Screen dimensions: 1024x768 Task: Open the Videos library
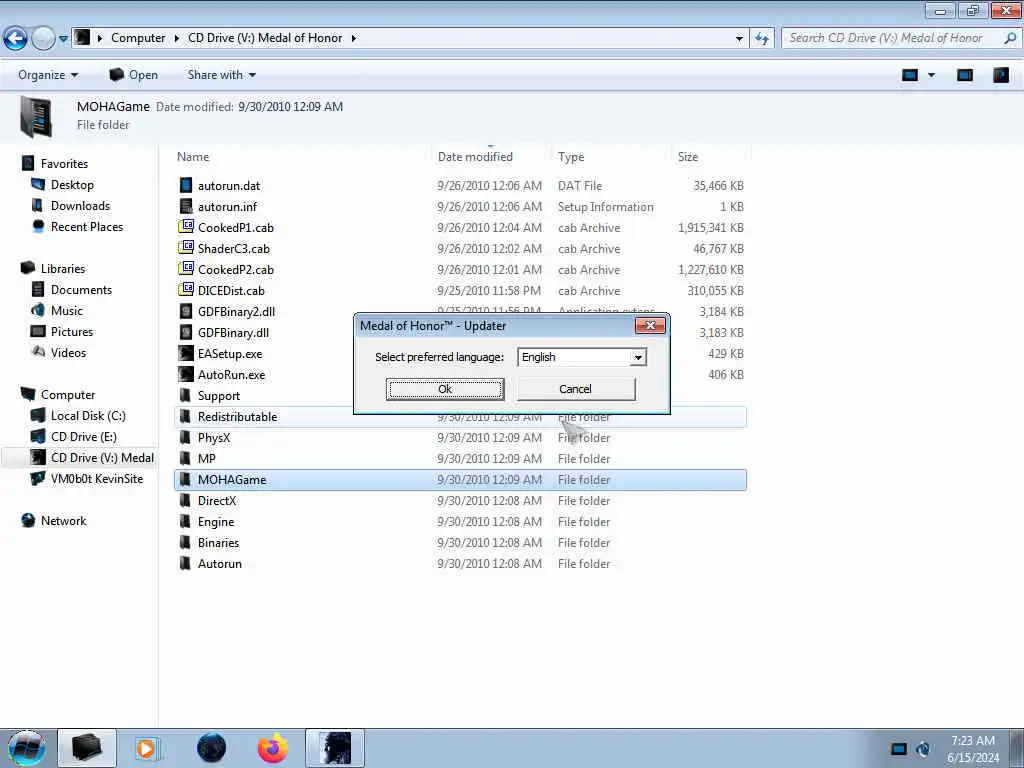(68, 353)
